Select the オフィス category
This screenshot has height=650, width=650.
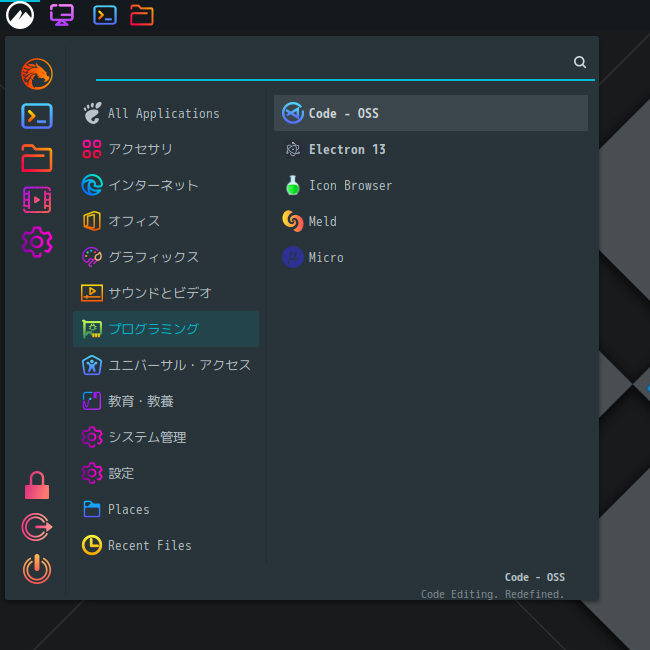tap(166, 221)
